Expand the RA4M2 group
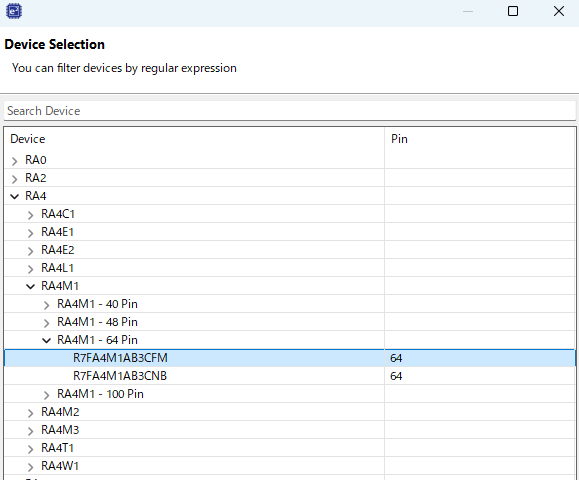This screenshot has height=480, width=579. tap(31, 413)
